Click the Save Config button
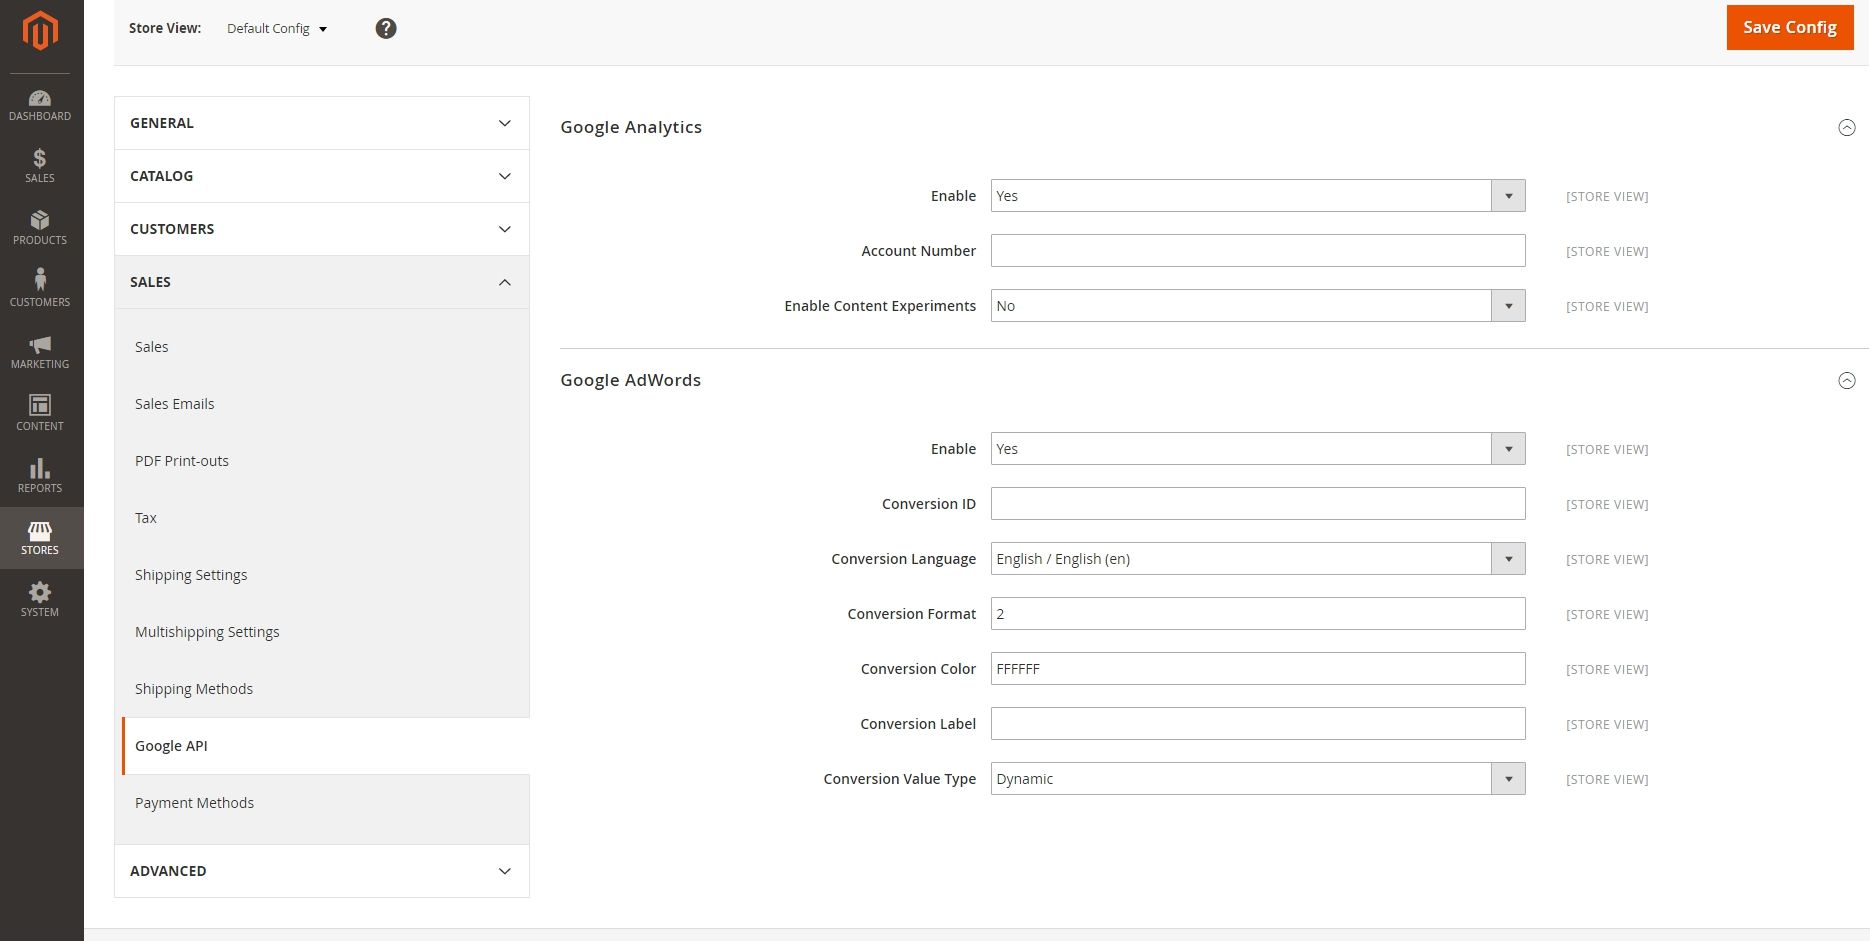The image size is (1870, 941). pos(1790,27)
